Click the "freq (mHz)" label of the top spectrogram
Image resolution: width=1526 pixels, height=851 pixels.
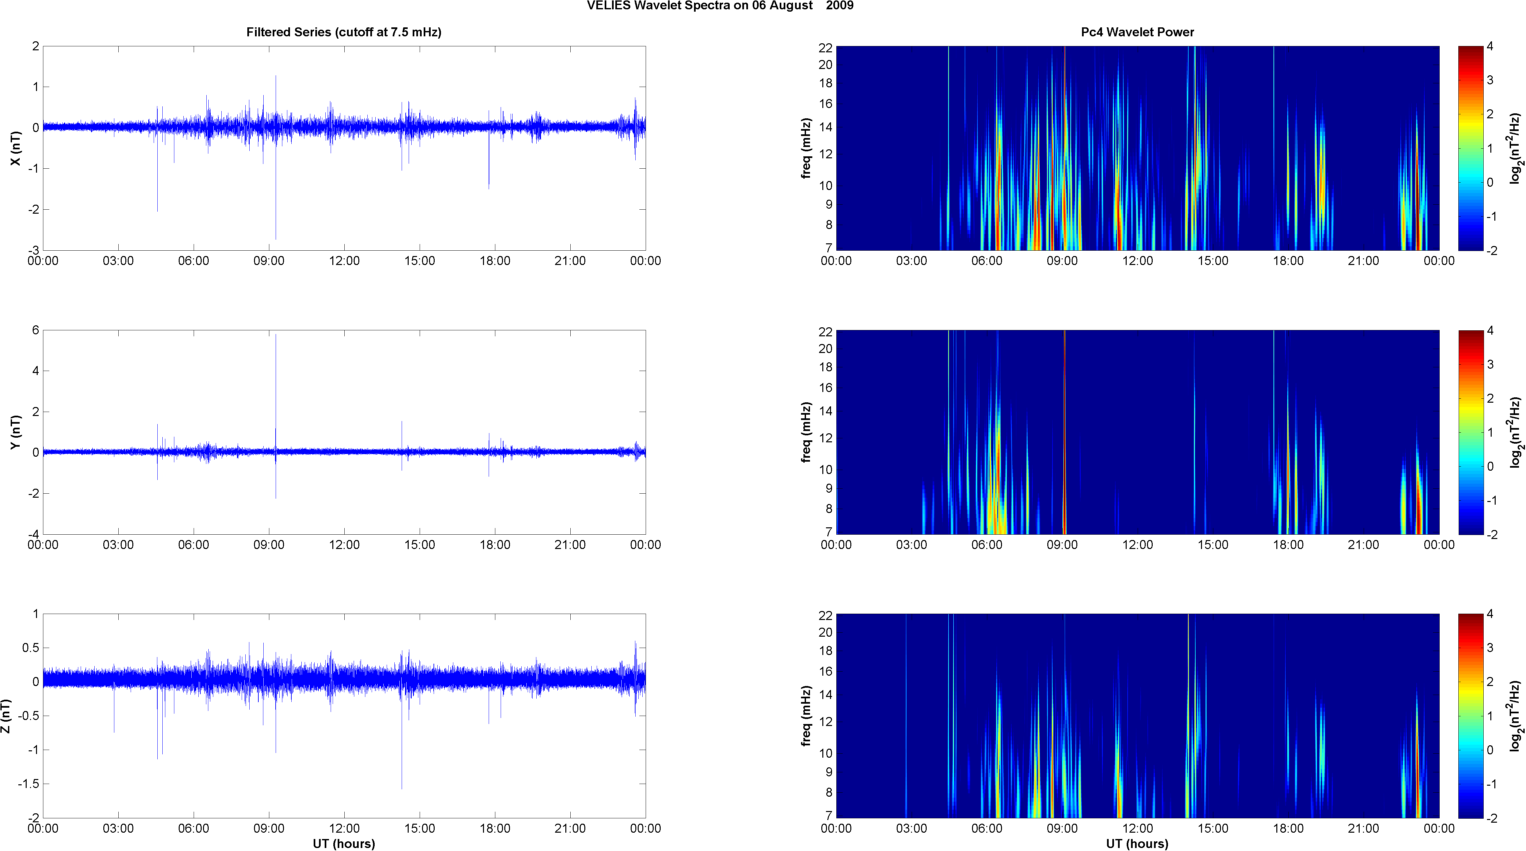click(806, 148)
